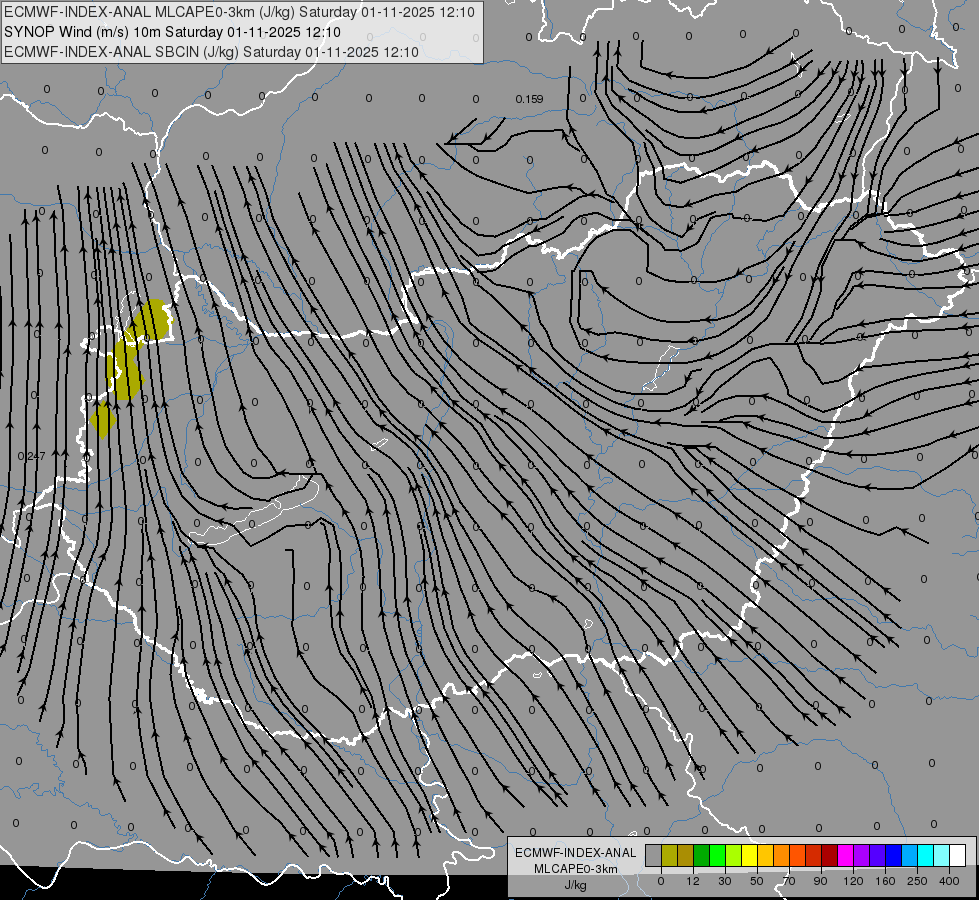979x900 pixels.
Task: Click the 0.247 map value
Action: (x=31, y=456)
